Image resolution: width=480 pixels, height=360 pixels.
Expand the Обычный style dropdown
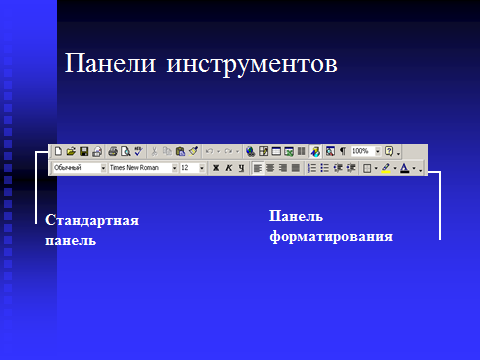103,168
